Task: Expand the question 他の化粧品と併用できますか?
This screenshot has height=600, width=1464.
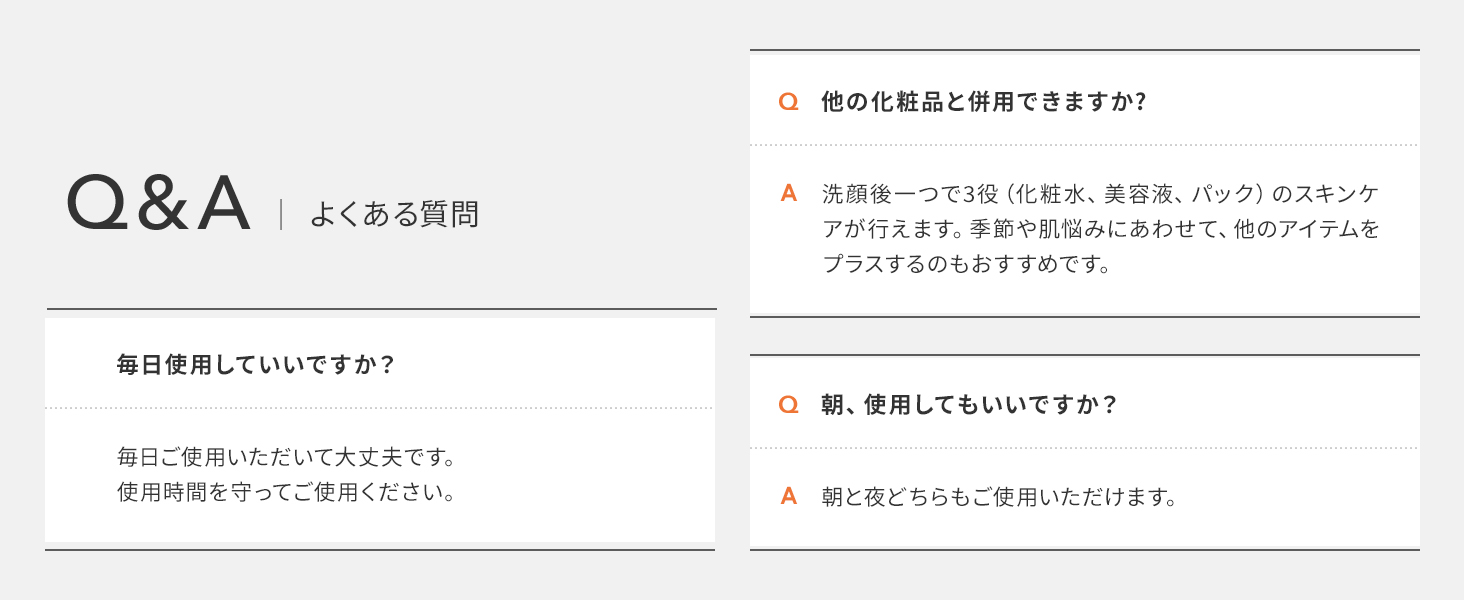Action: pyautogui.click(x=982, y=102)
